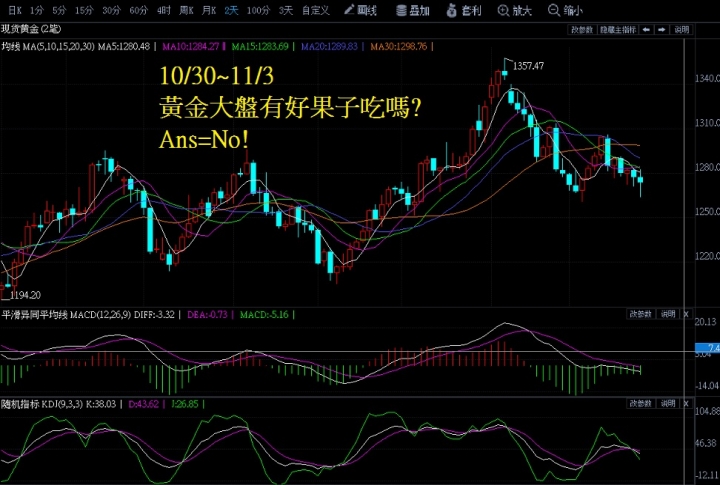Open the 叠加 overlay tool
This screenshot has height=485, width=720.
pyautogui.click(x=413, y=10)
